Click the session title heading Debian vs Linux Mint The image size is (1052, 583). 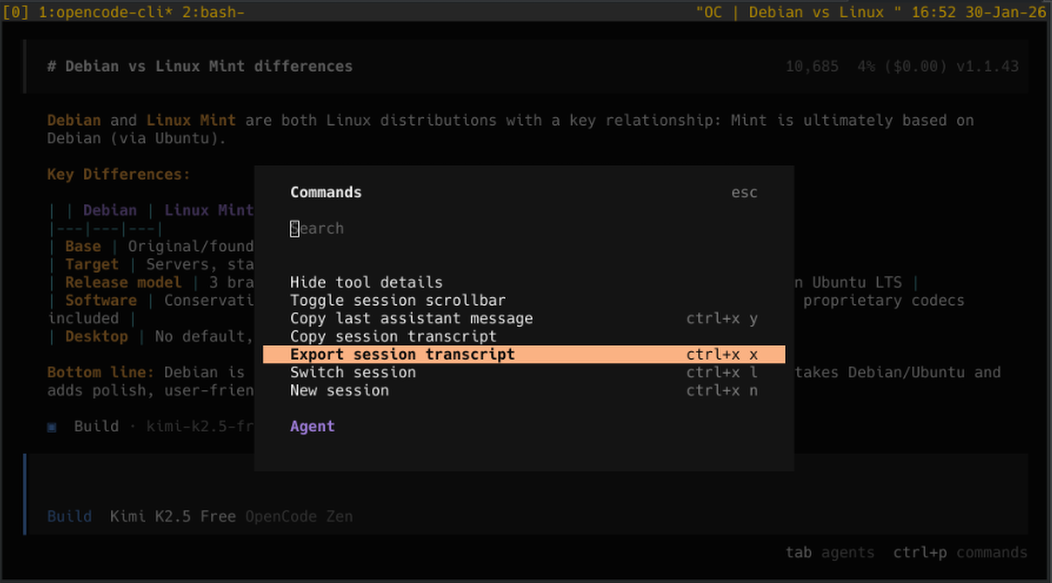[200, 67]
